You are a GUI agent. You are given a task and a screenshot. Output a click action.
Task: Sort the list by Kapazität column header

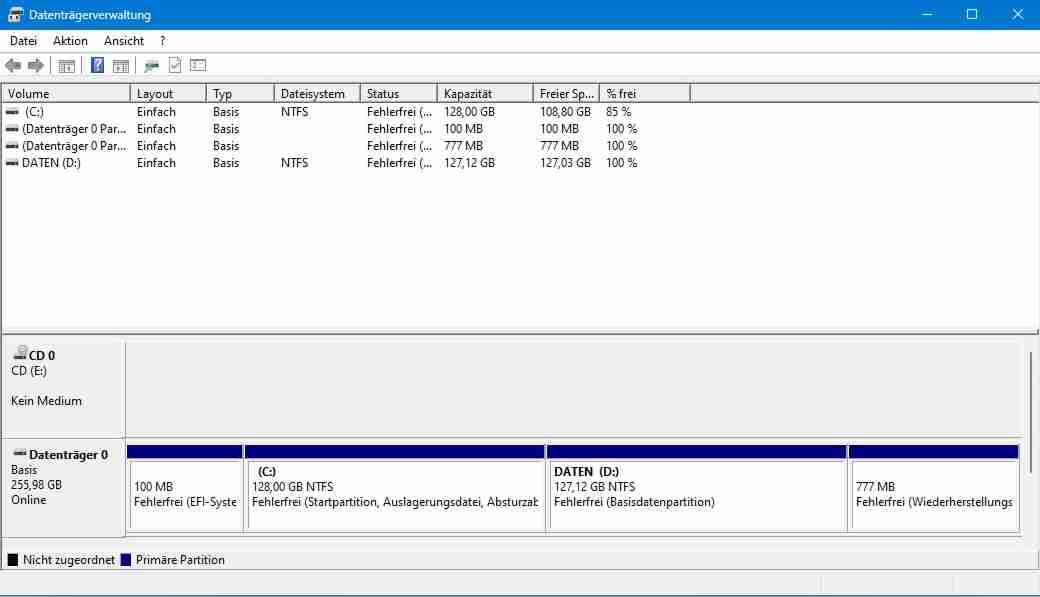click(484, 94)
